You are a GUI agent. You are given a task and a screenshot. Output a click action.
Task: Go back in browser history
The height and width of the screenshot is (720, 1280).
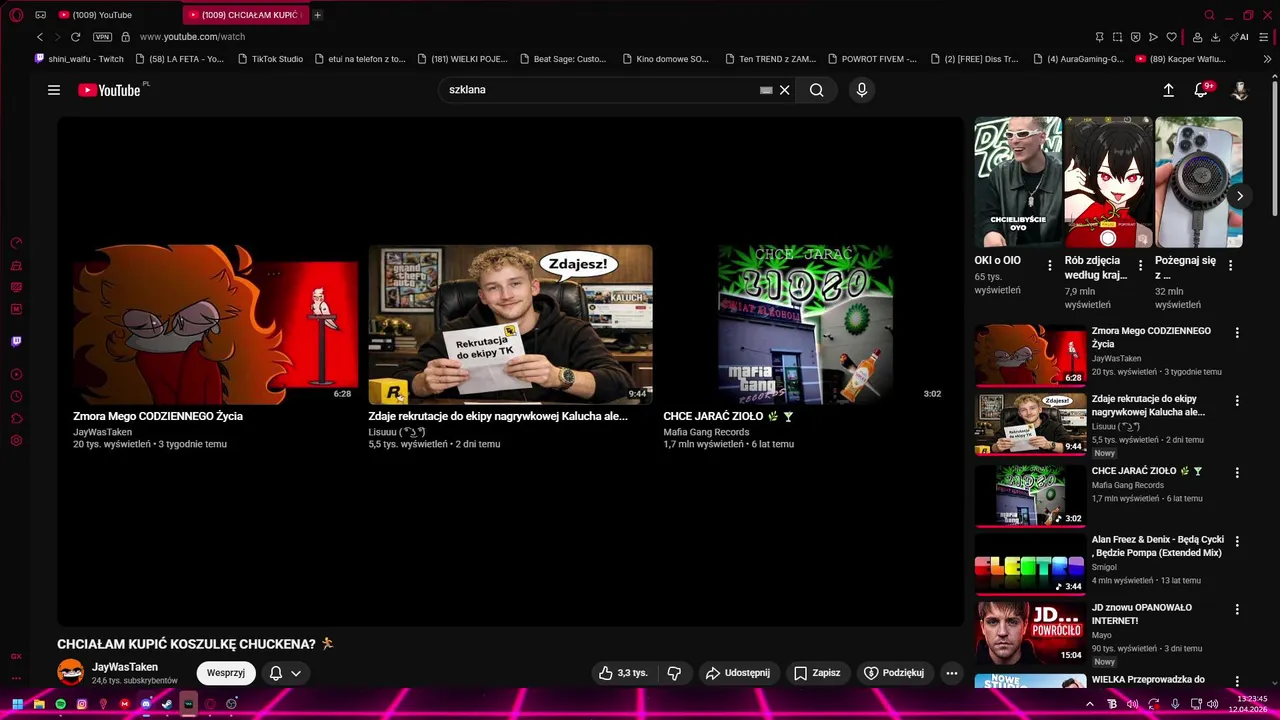tap(40, 37)
